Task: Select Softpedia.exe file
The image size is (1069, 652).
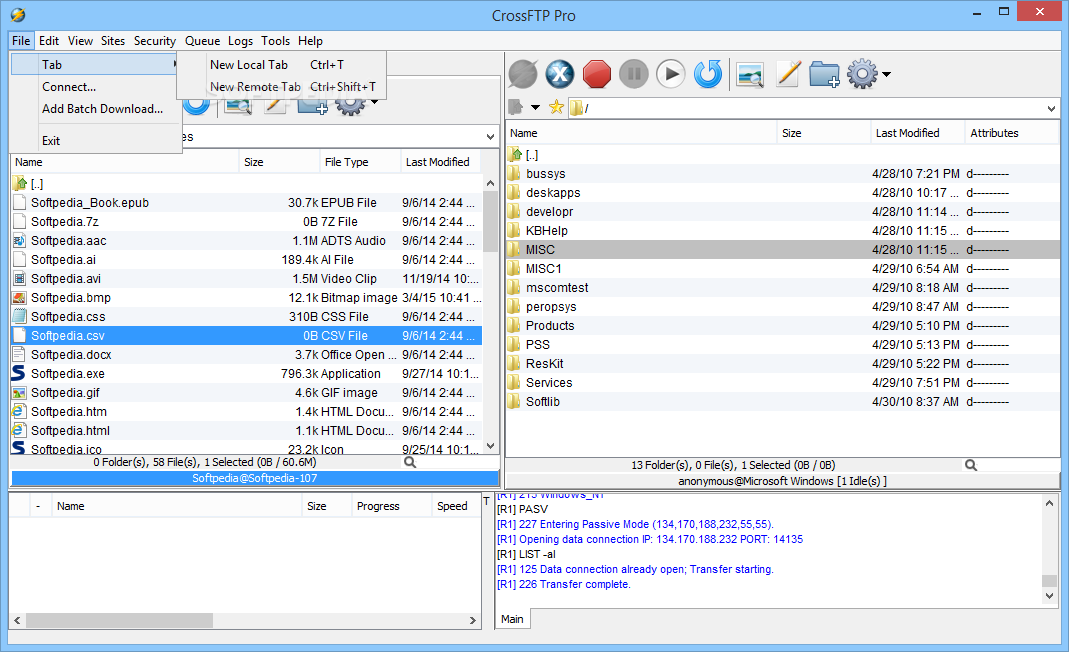Action: 247,374
